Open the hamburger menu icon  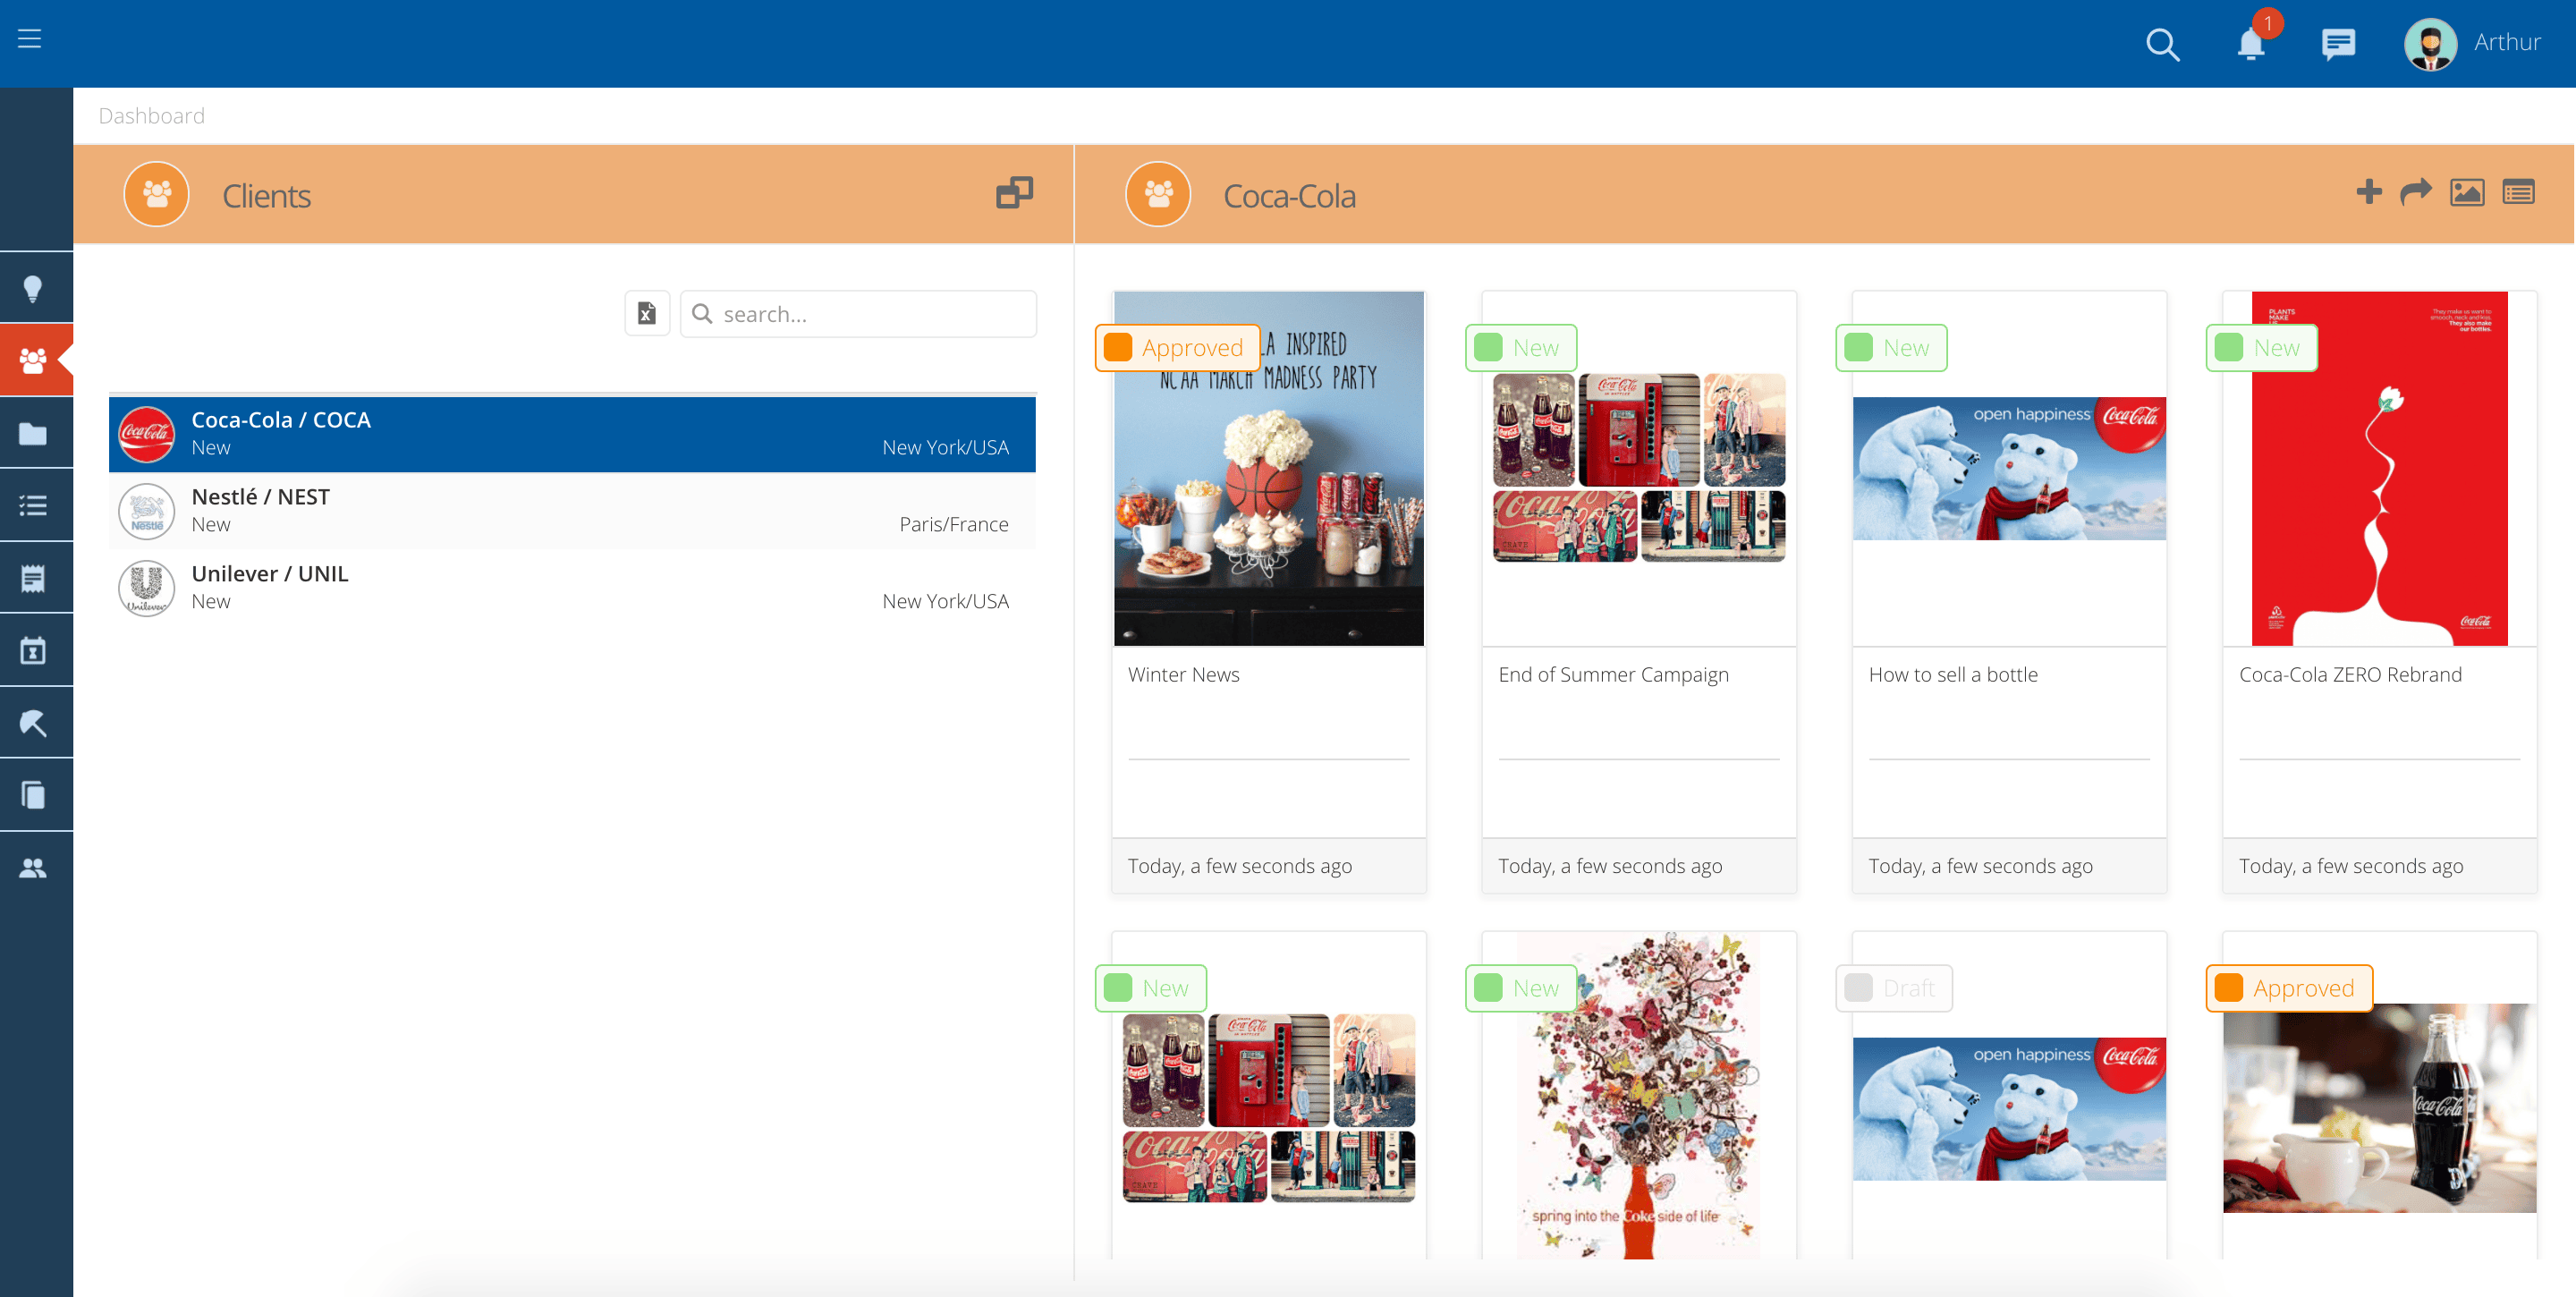pyautogui.click(x=29, y=39)
